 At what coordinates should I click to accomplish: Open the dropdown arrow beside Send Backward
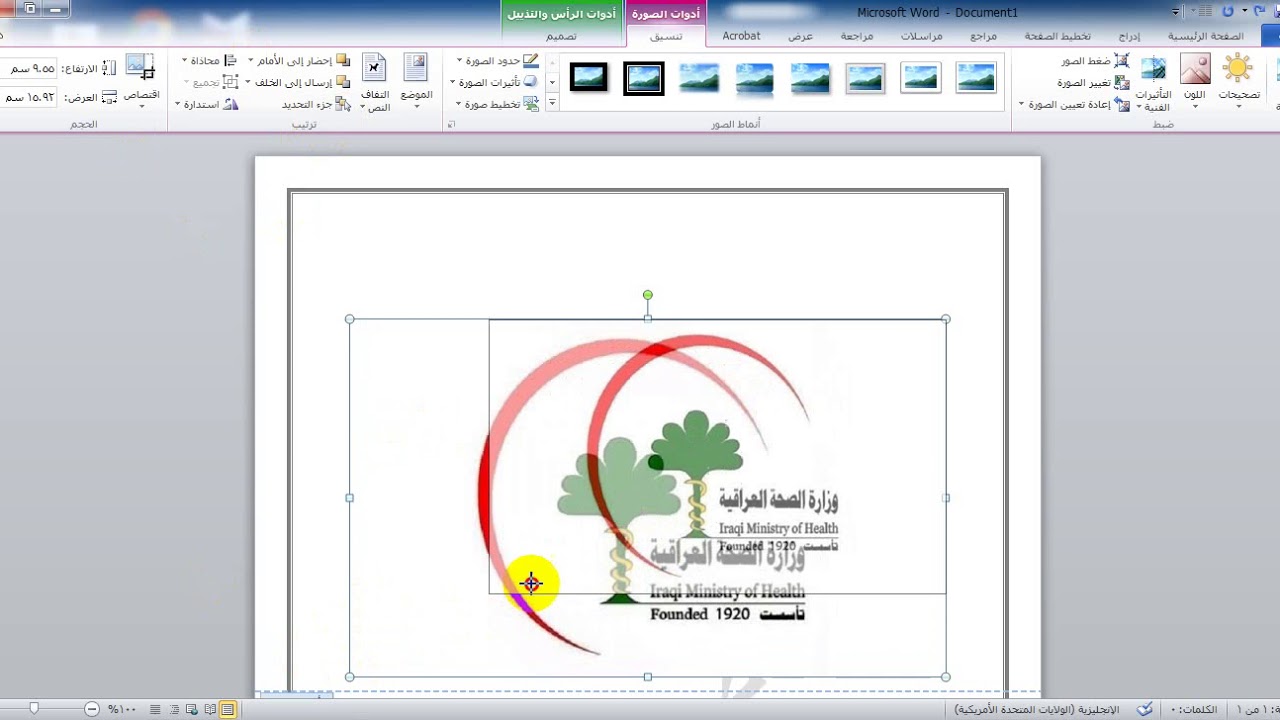pos(248,83)
